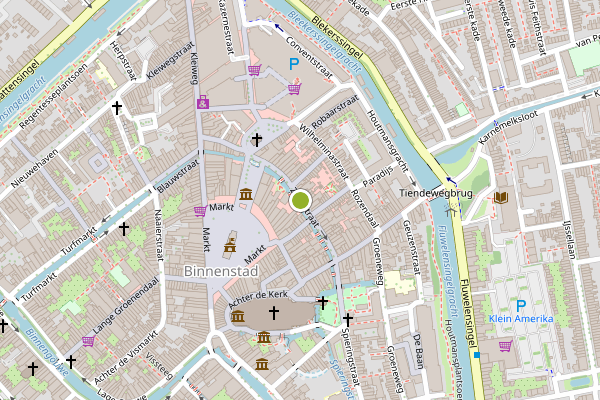600x400 pixels.
Task: Click the Houtmansgracht street label
Action: (386, 141)
